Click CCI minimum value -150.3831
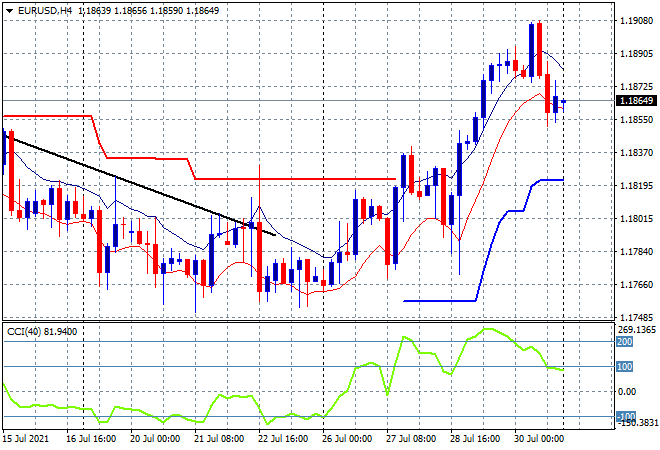This screenshot has width=660, height=450. [637, 423]
